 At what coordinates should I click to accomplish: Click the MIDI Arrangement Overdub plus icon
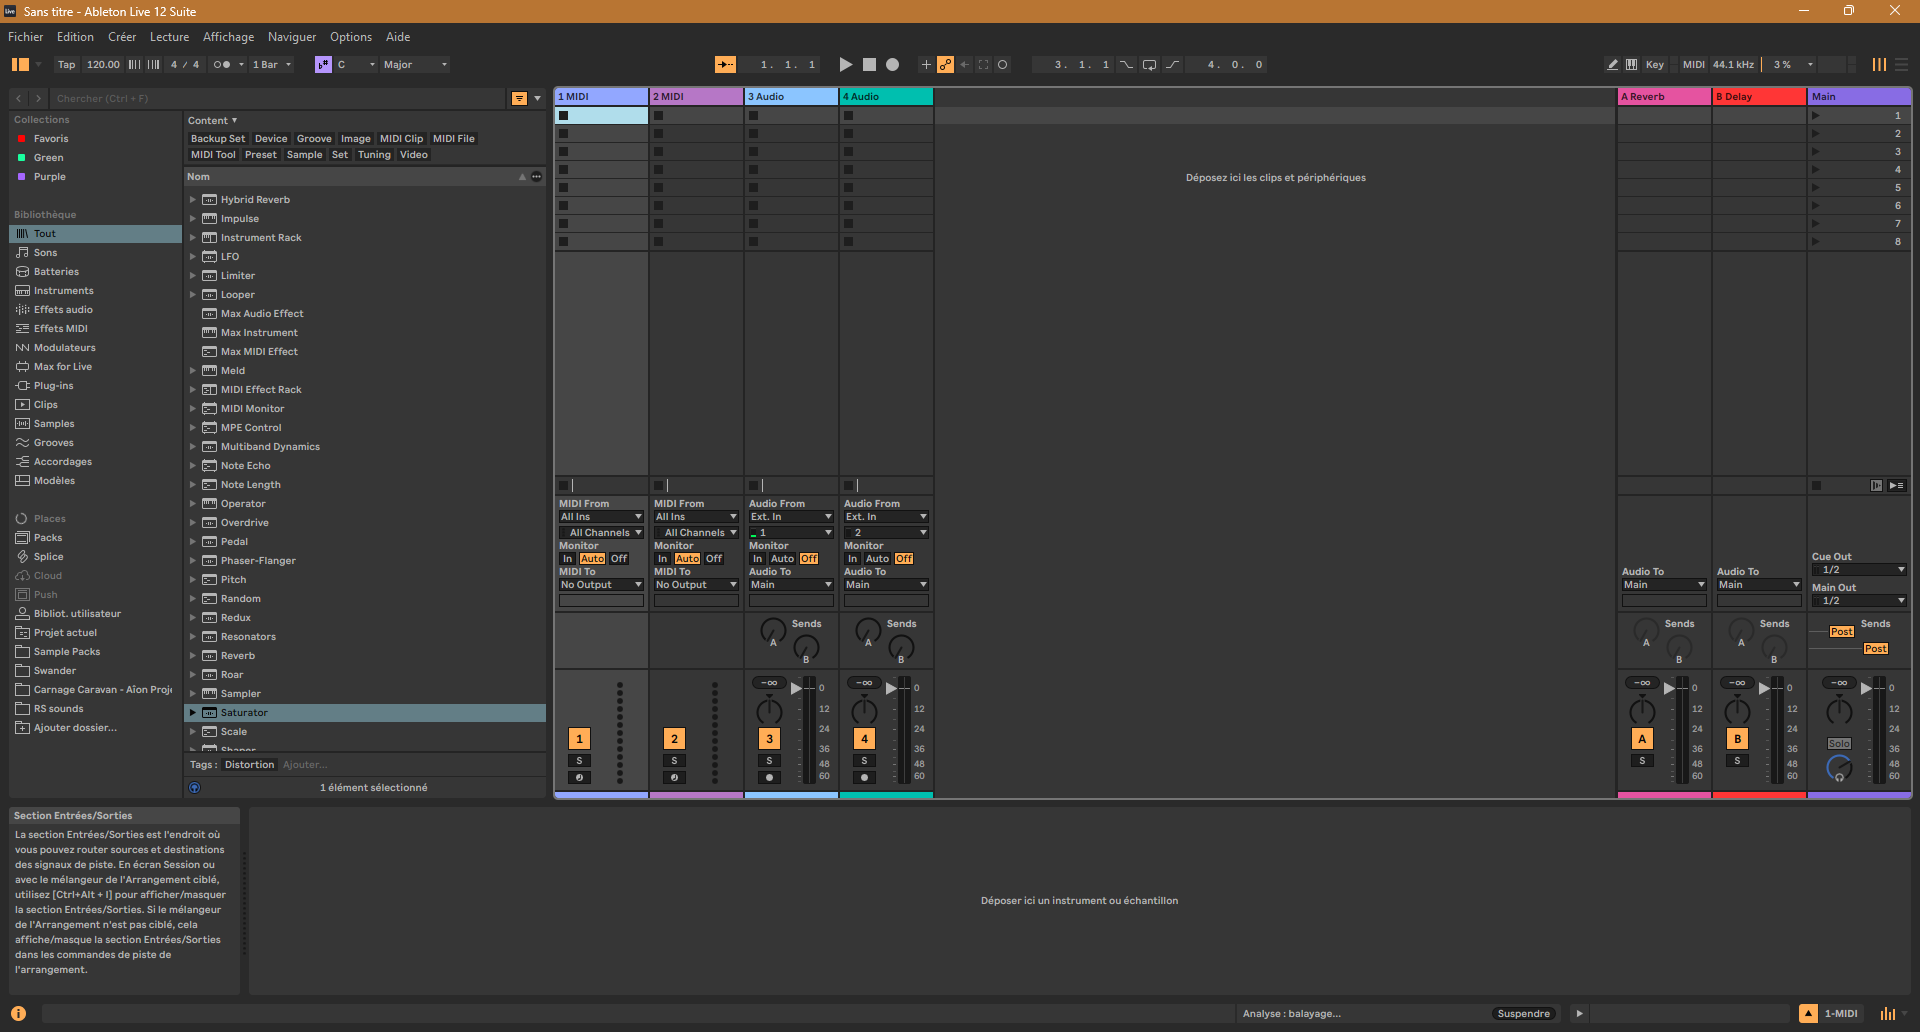(926, 65)
